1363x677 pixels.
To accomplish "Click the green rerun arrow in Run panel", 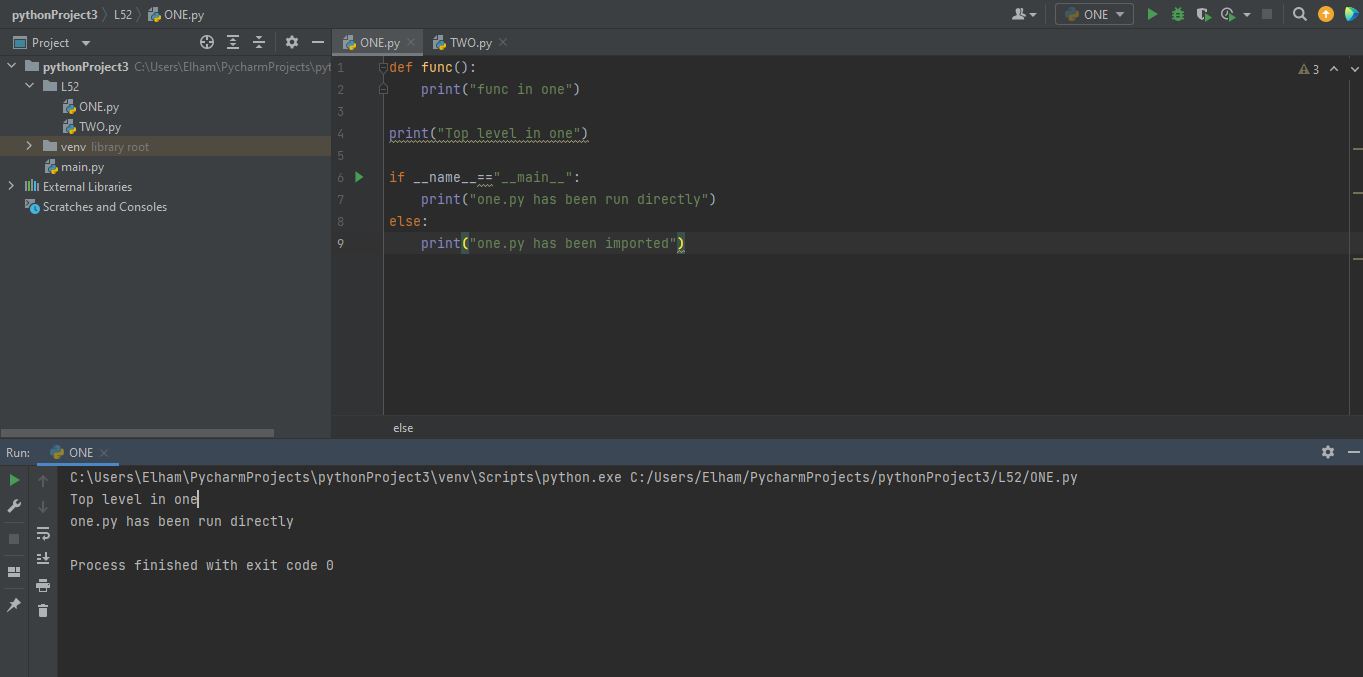I will click(14, 480).
